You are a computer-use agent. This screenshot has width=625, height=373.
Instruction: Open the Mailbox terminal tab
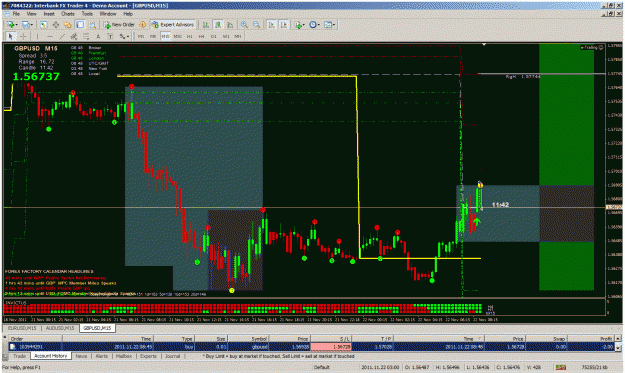pos(124,356)
